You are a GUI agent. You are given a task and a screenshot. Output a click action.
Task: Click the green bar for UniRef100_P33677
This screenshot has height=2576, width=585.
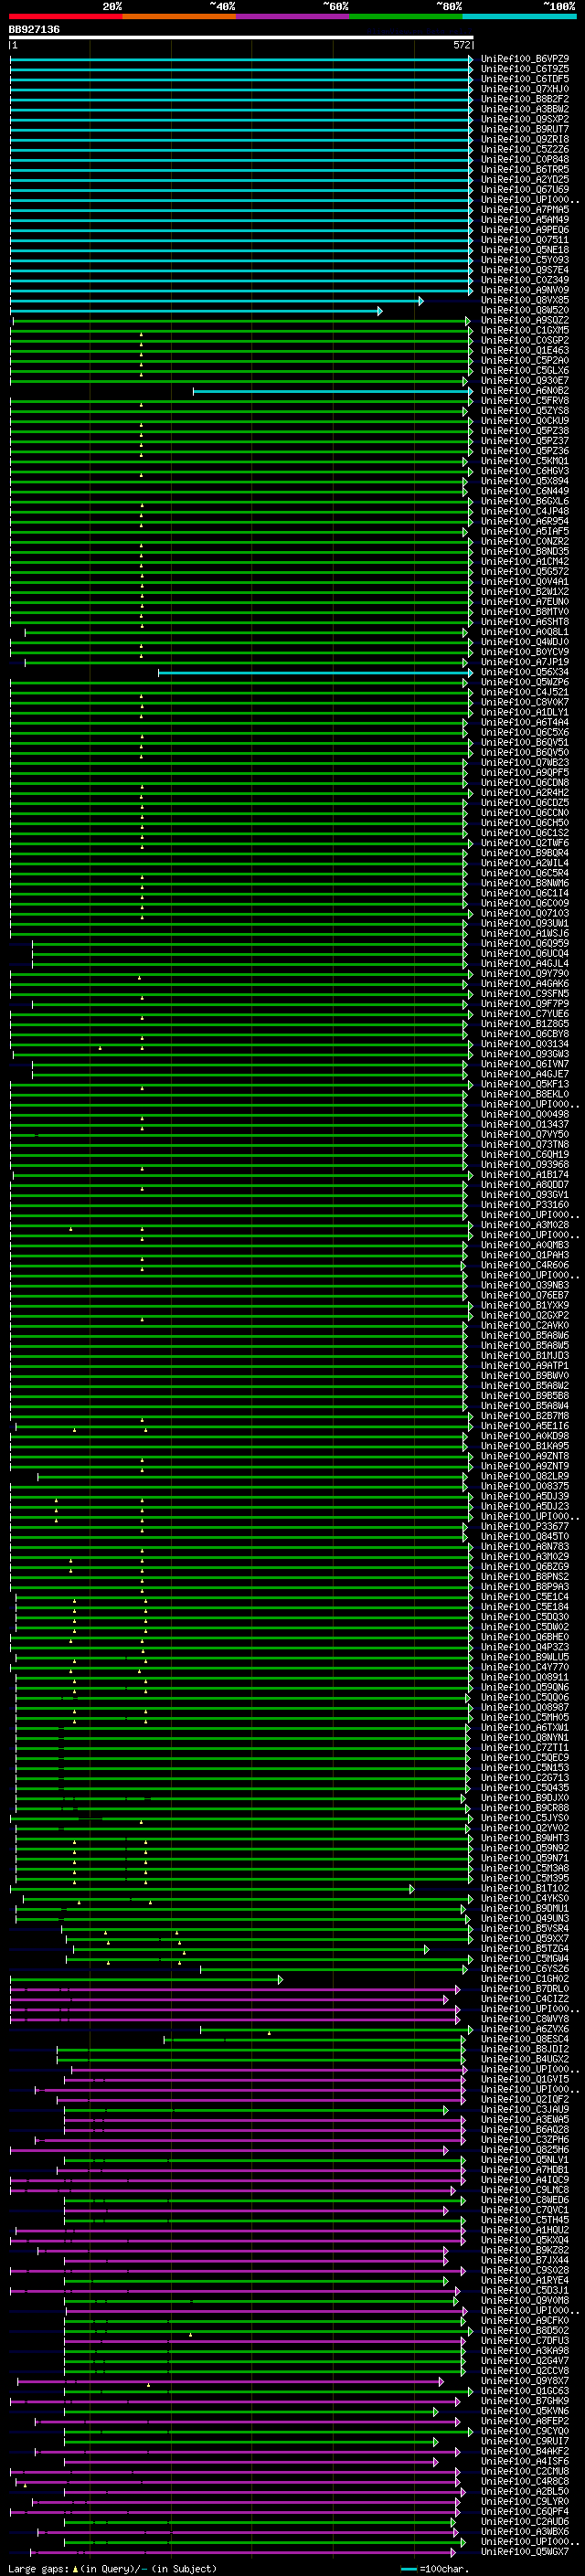click(239, 1526)
